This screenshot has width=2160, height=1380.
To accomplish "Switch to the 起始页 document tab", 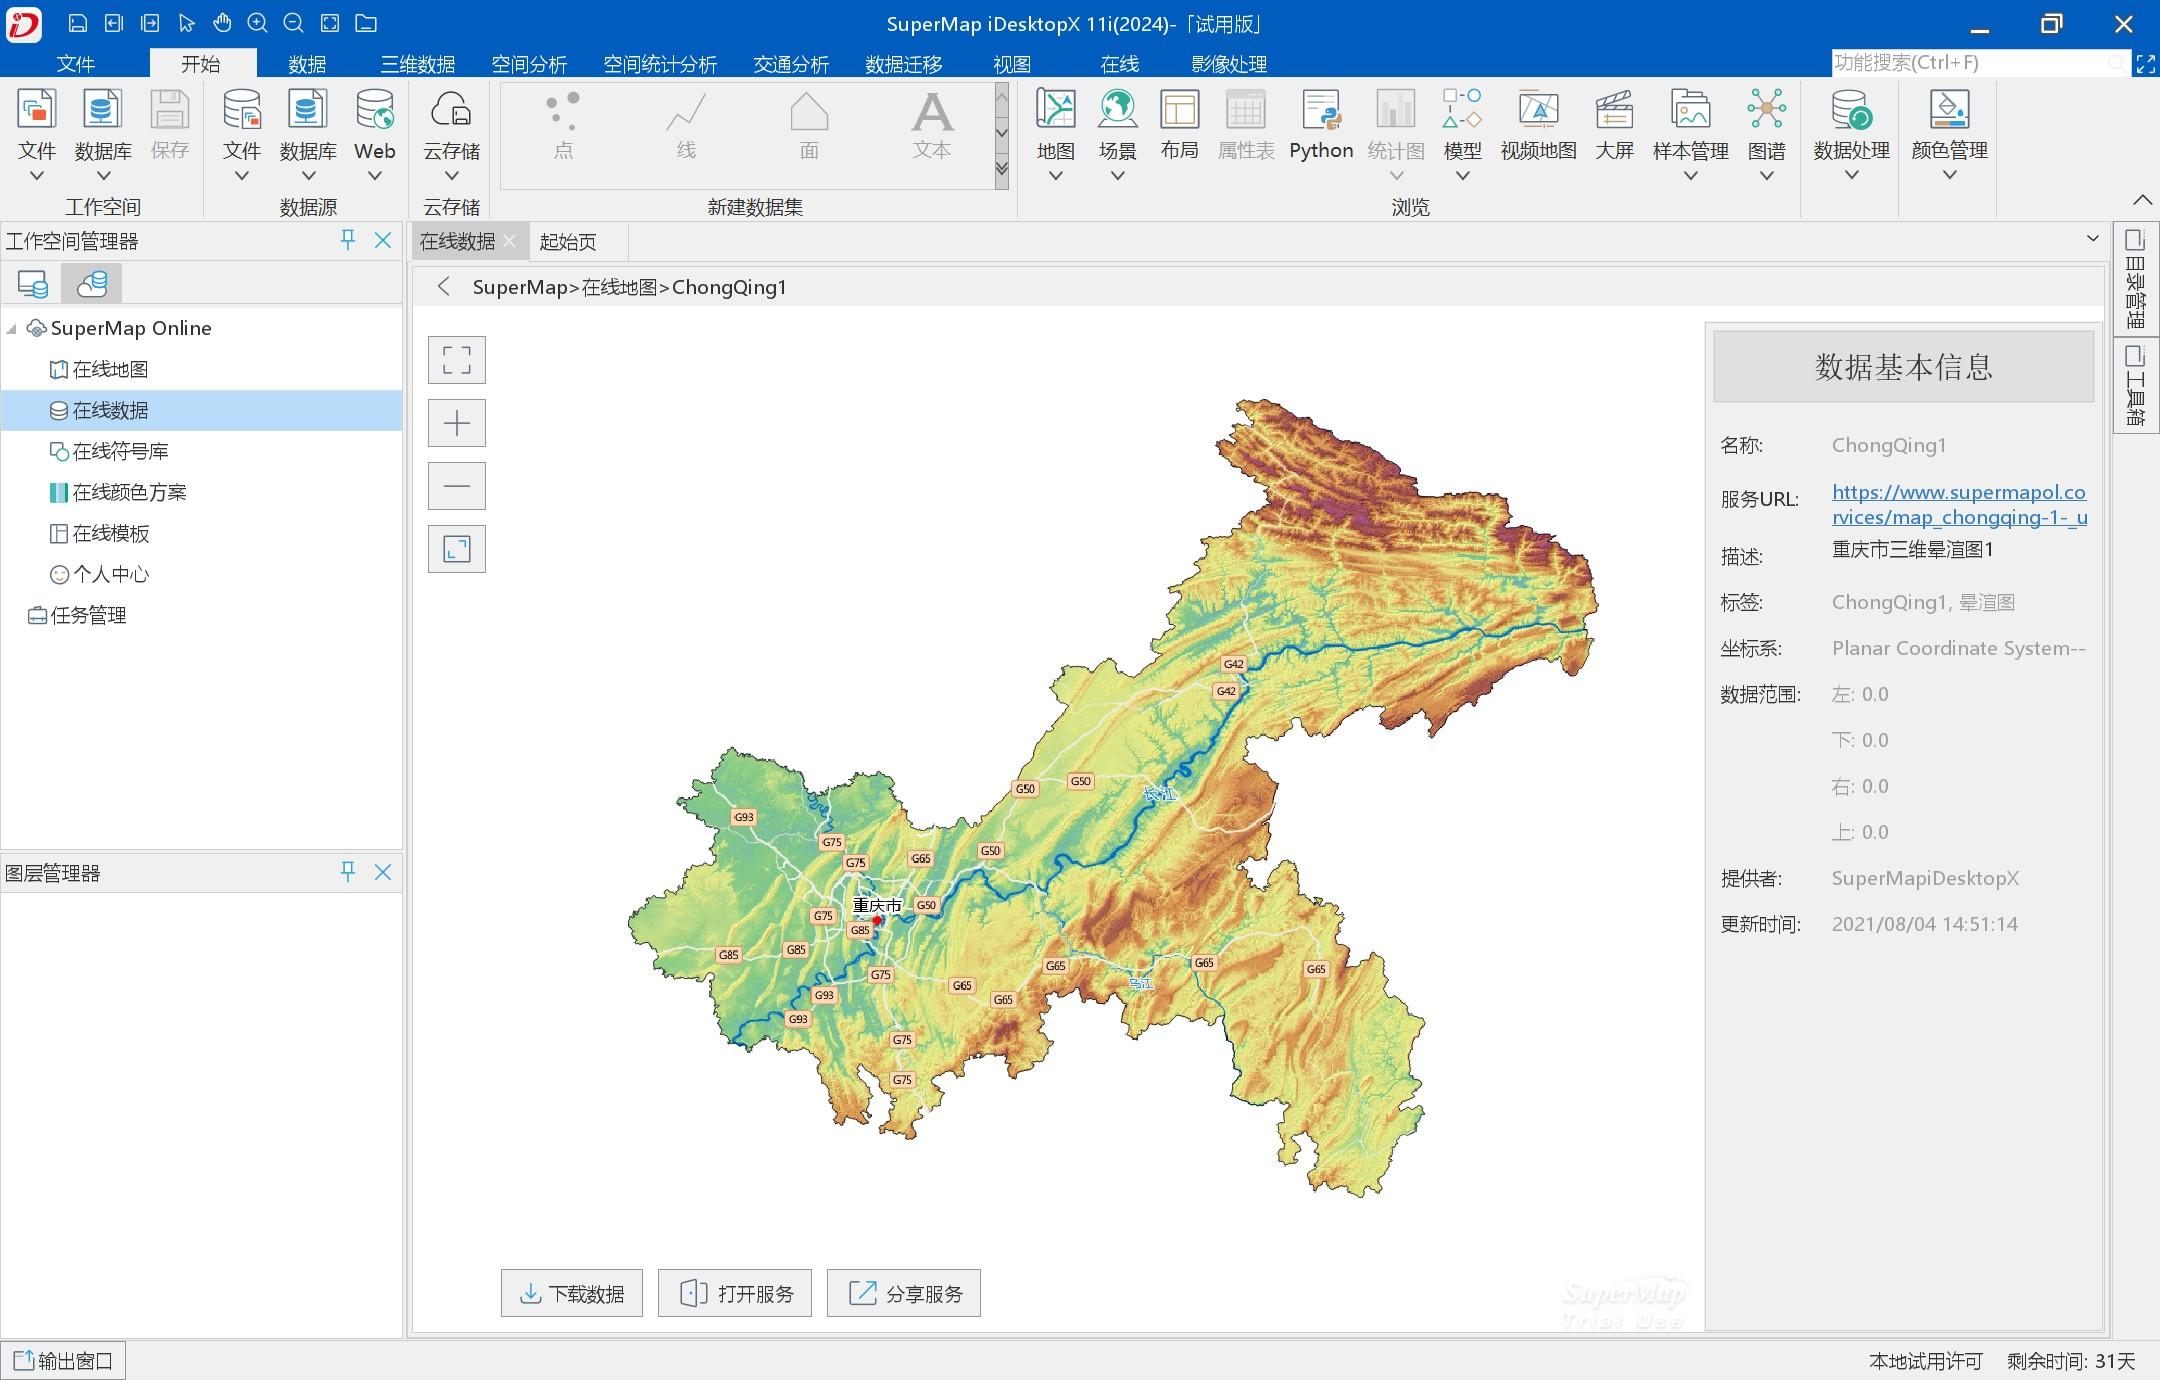I will pos(567,241).
